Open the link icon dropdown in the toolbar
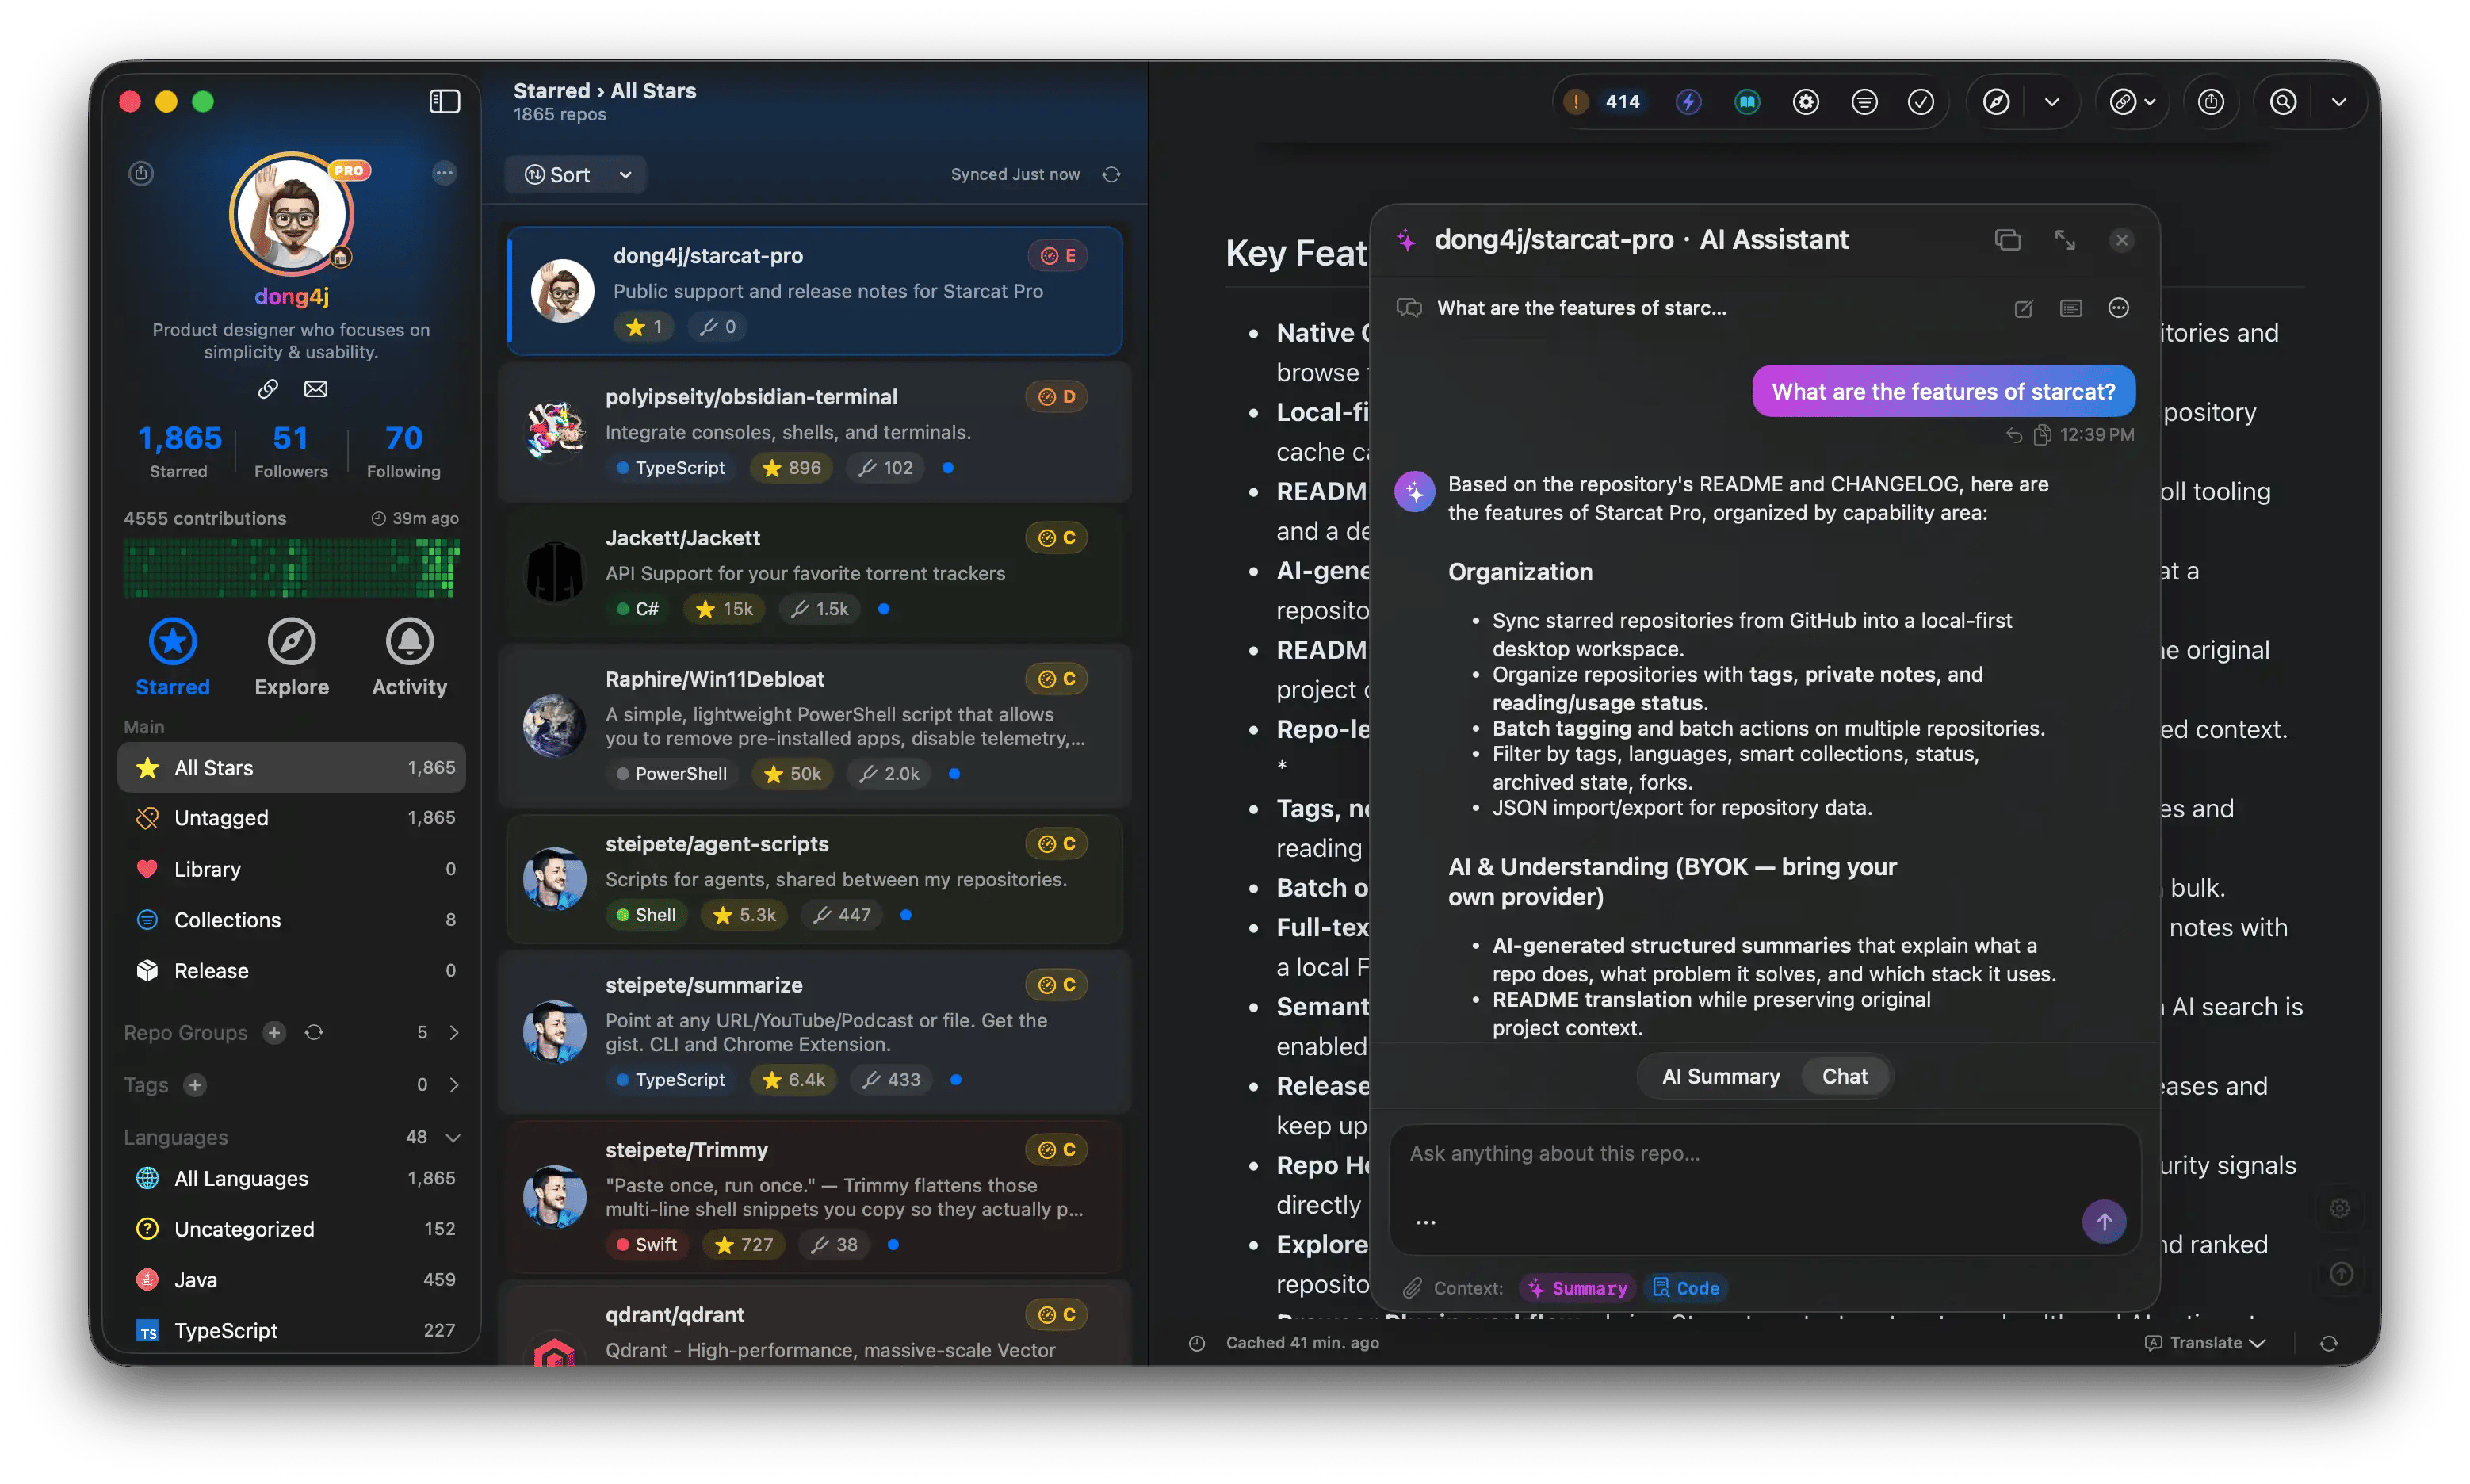This screenshot has height=1484, width=2470. coord(2132,101)
